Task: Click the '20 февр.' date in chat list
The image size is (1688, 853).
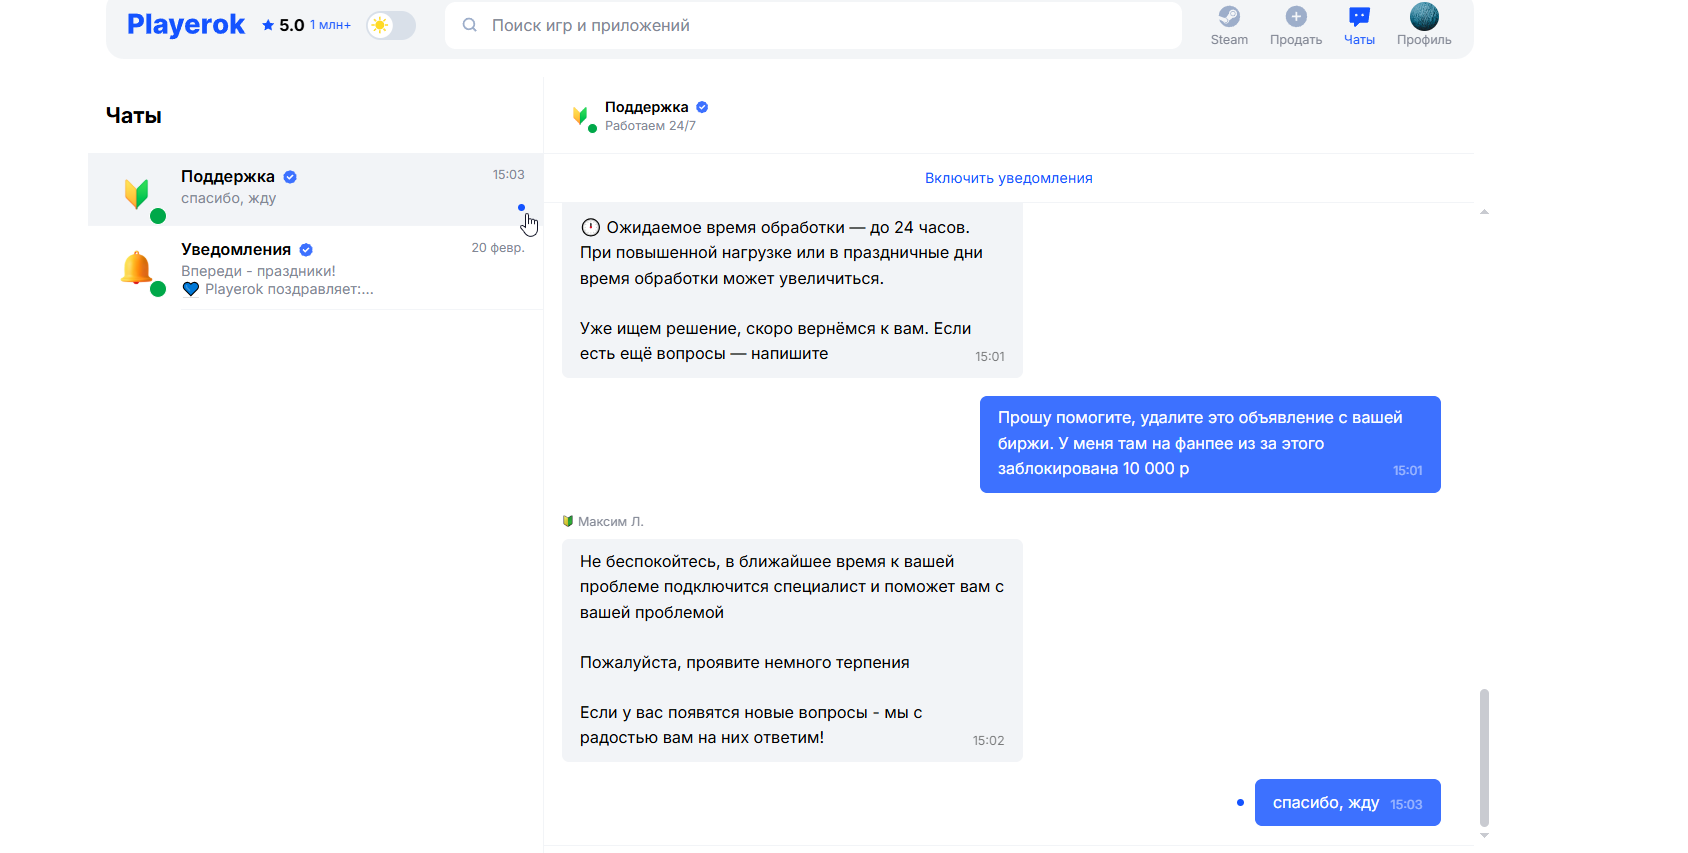Action: [x=498, y=248]
